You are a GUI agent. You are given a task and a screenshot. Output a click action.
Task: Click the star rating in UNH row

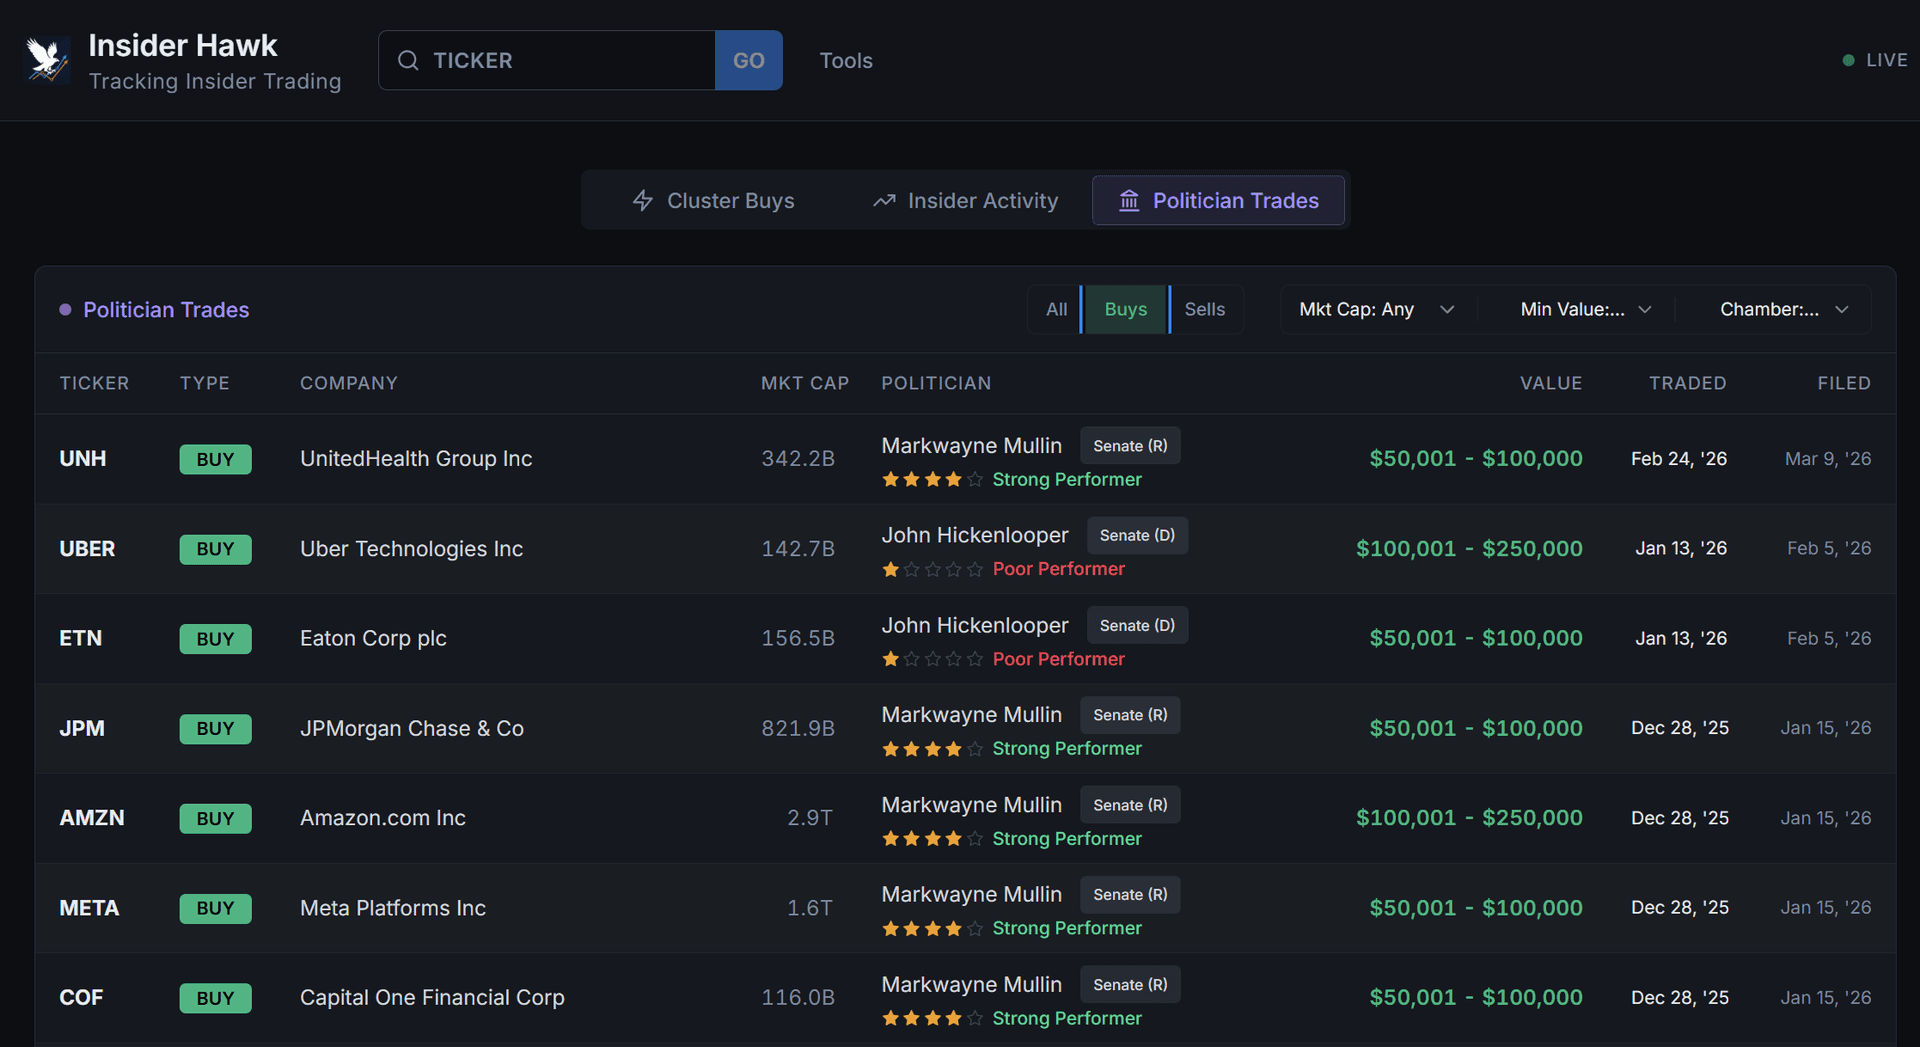[x=932, y=480]
